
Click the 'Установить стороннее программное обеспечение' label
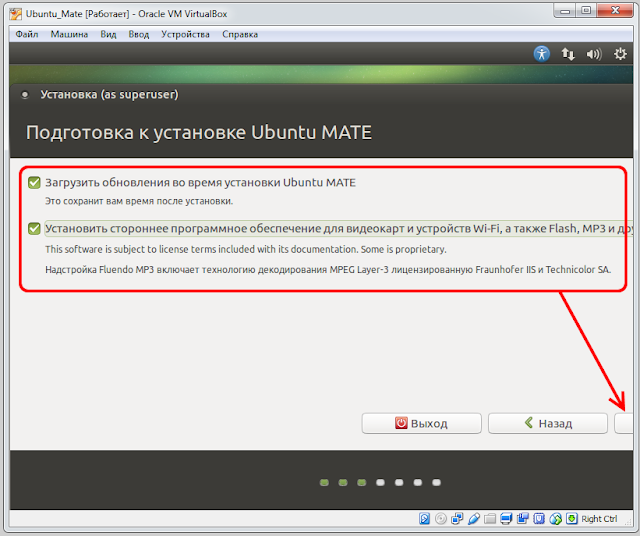pos(339,229)
